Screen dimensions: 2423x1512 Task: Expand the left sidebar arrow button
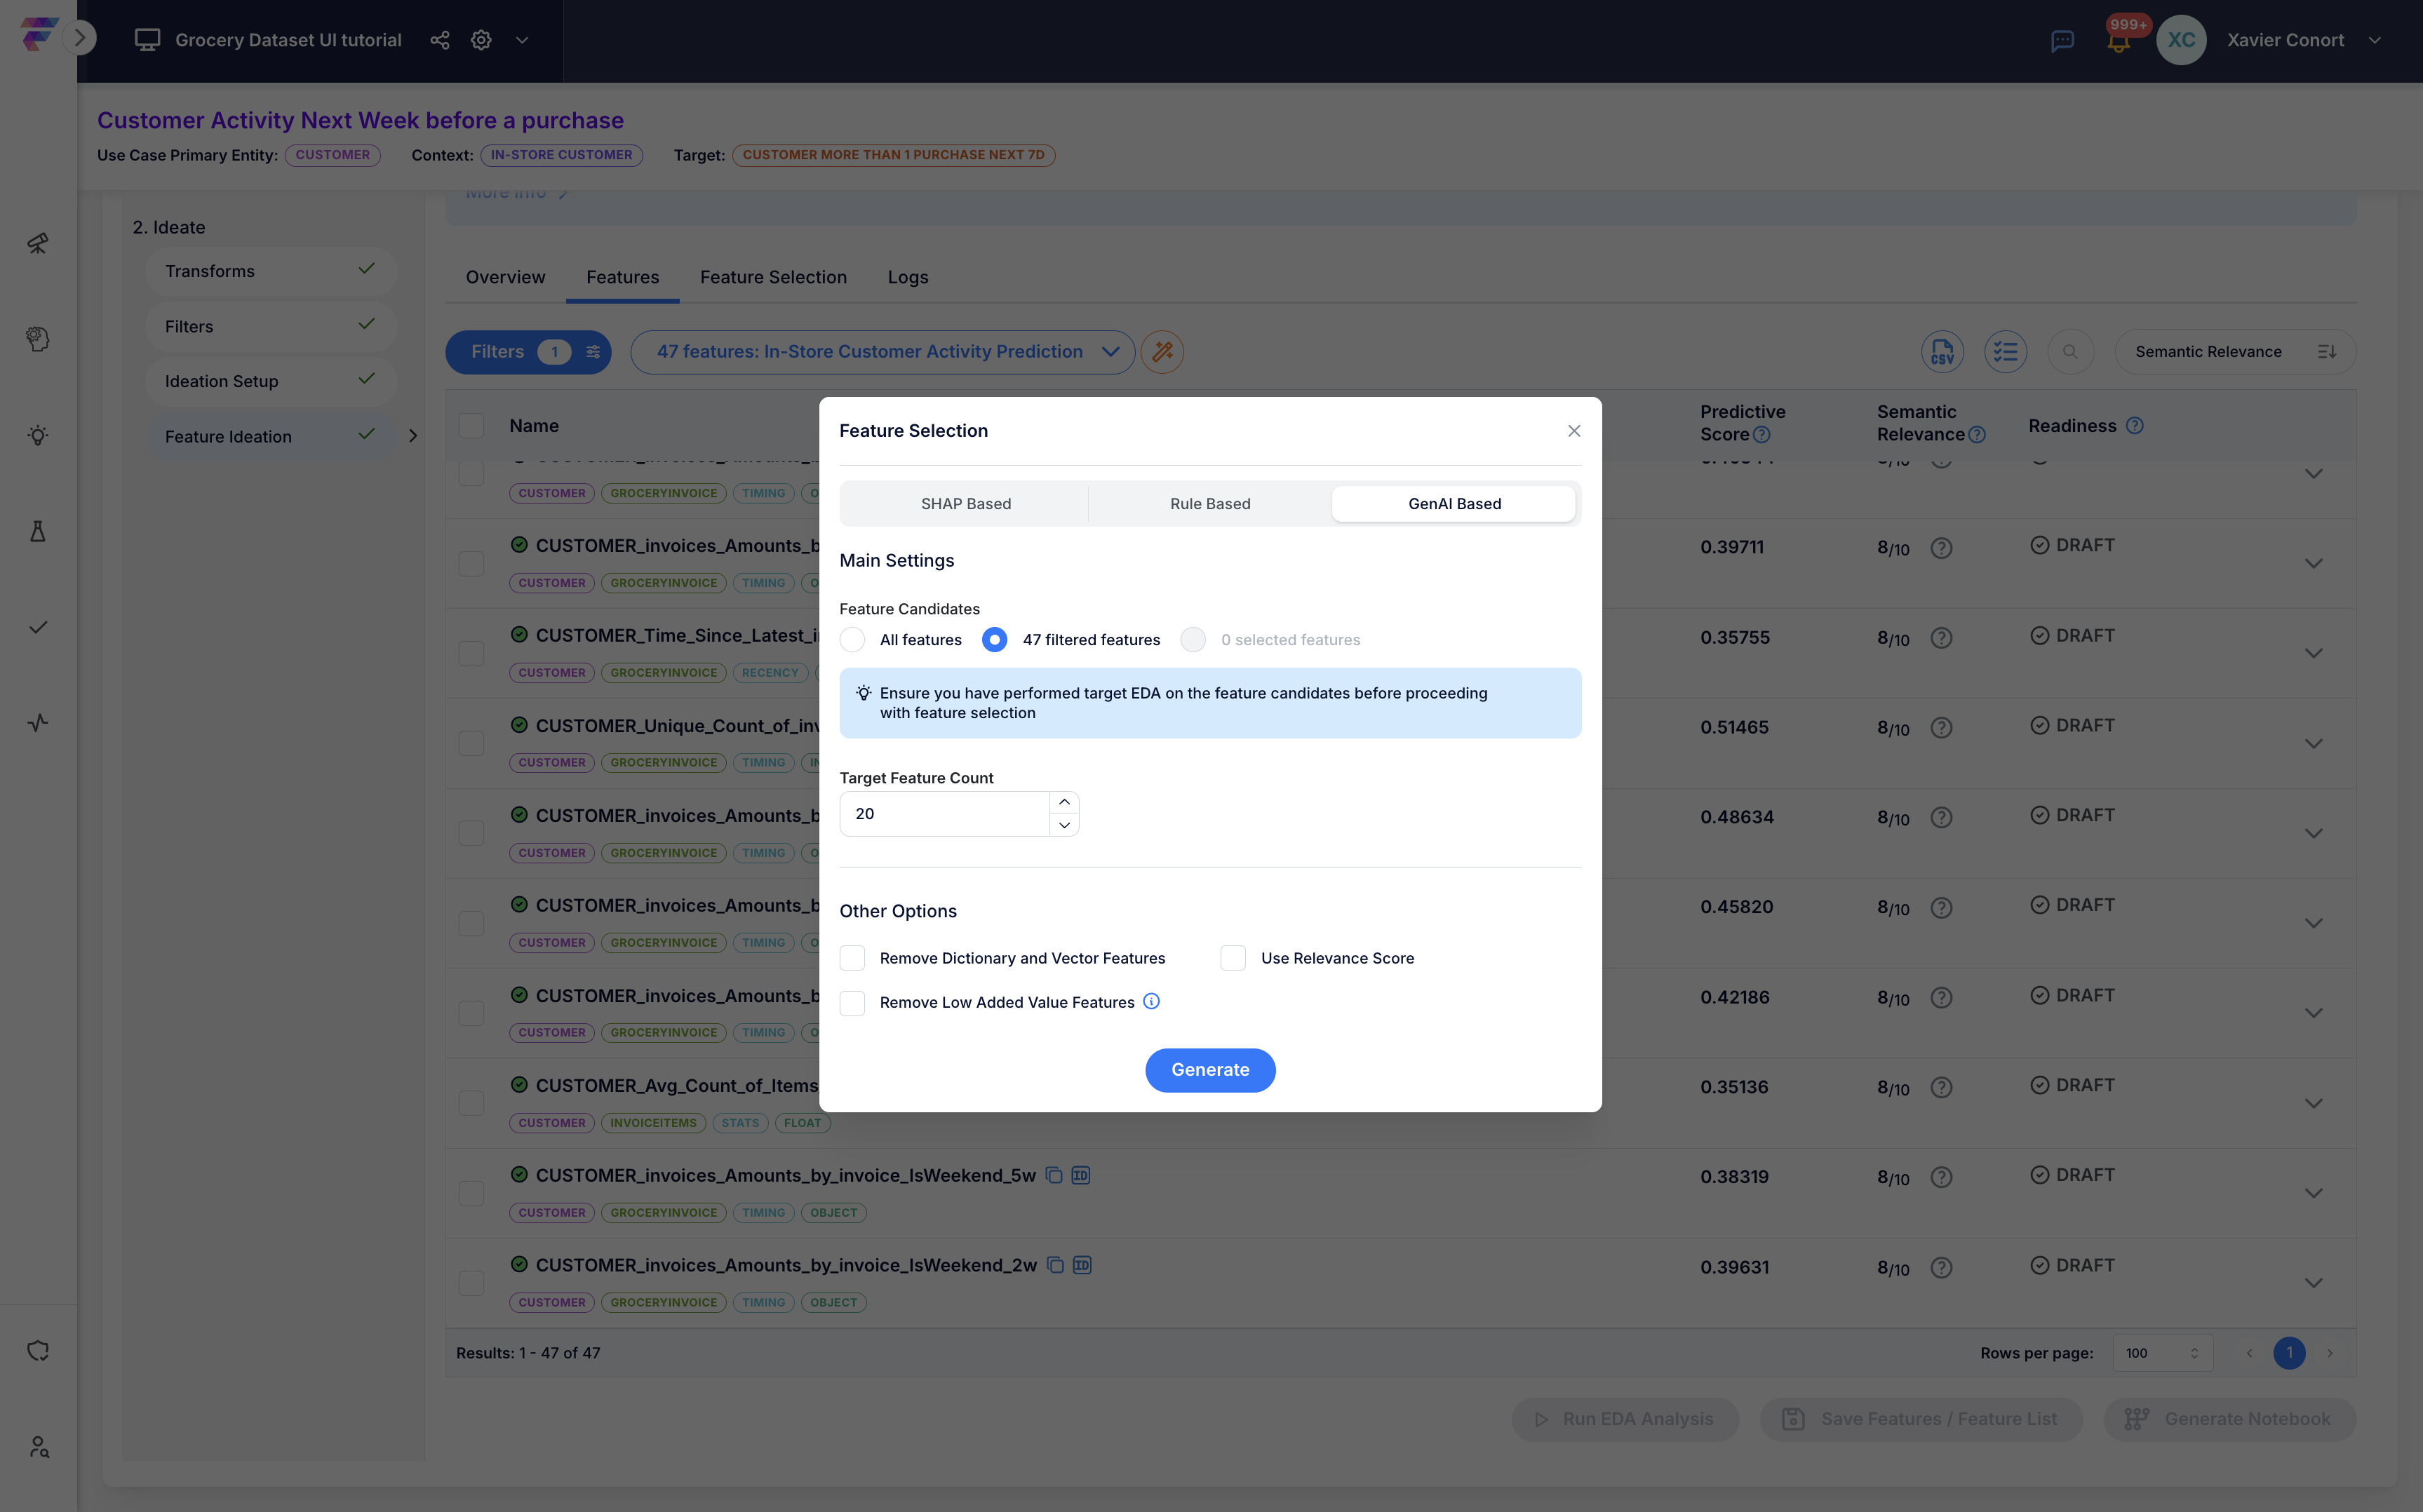80,39
